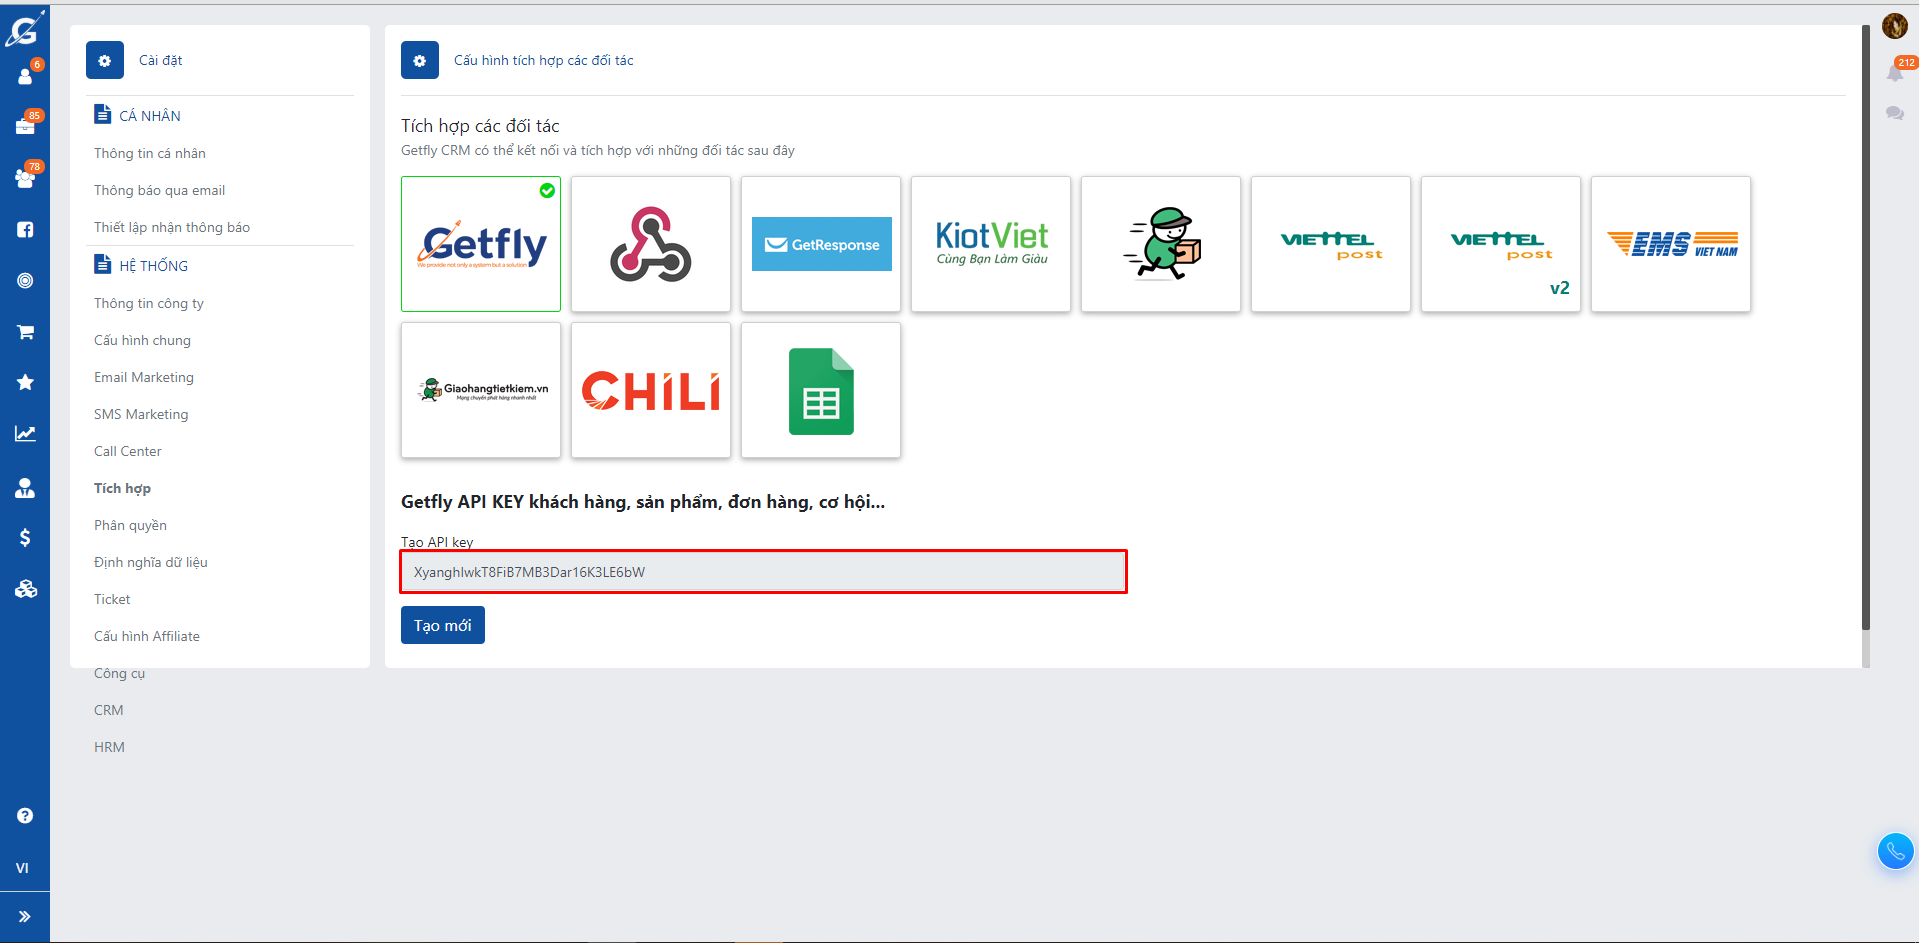
Task: Open the Facebook icon in the sidebar
Action: pos(25,230)
